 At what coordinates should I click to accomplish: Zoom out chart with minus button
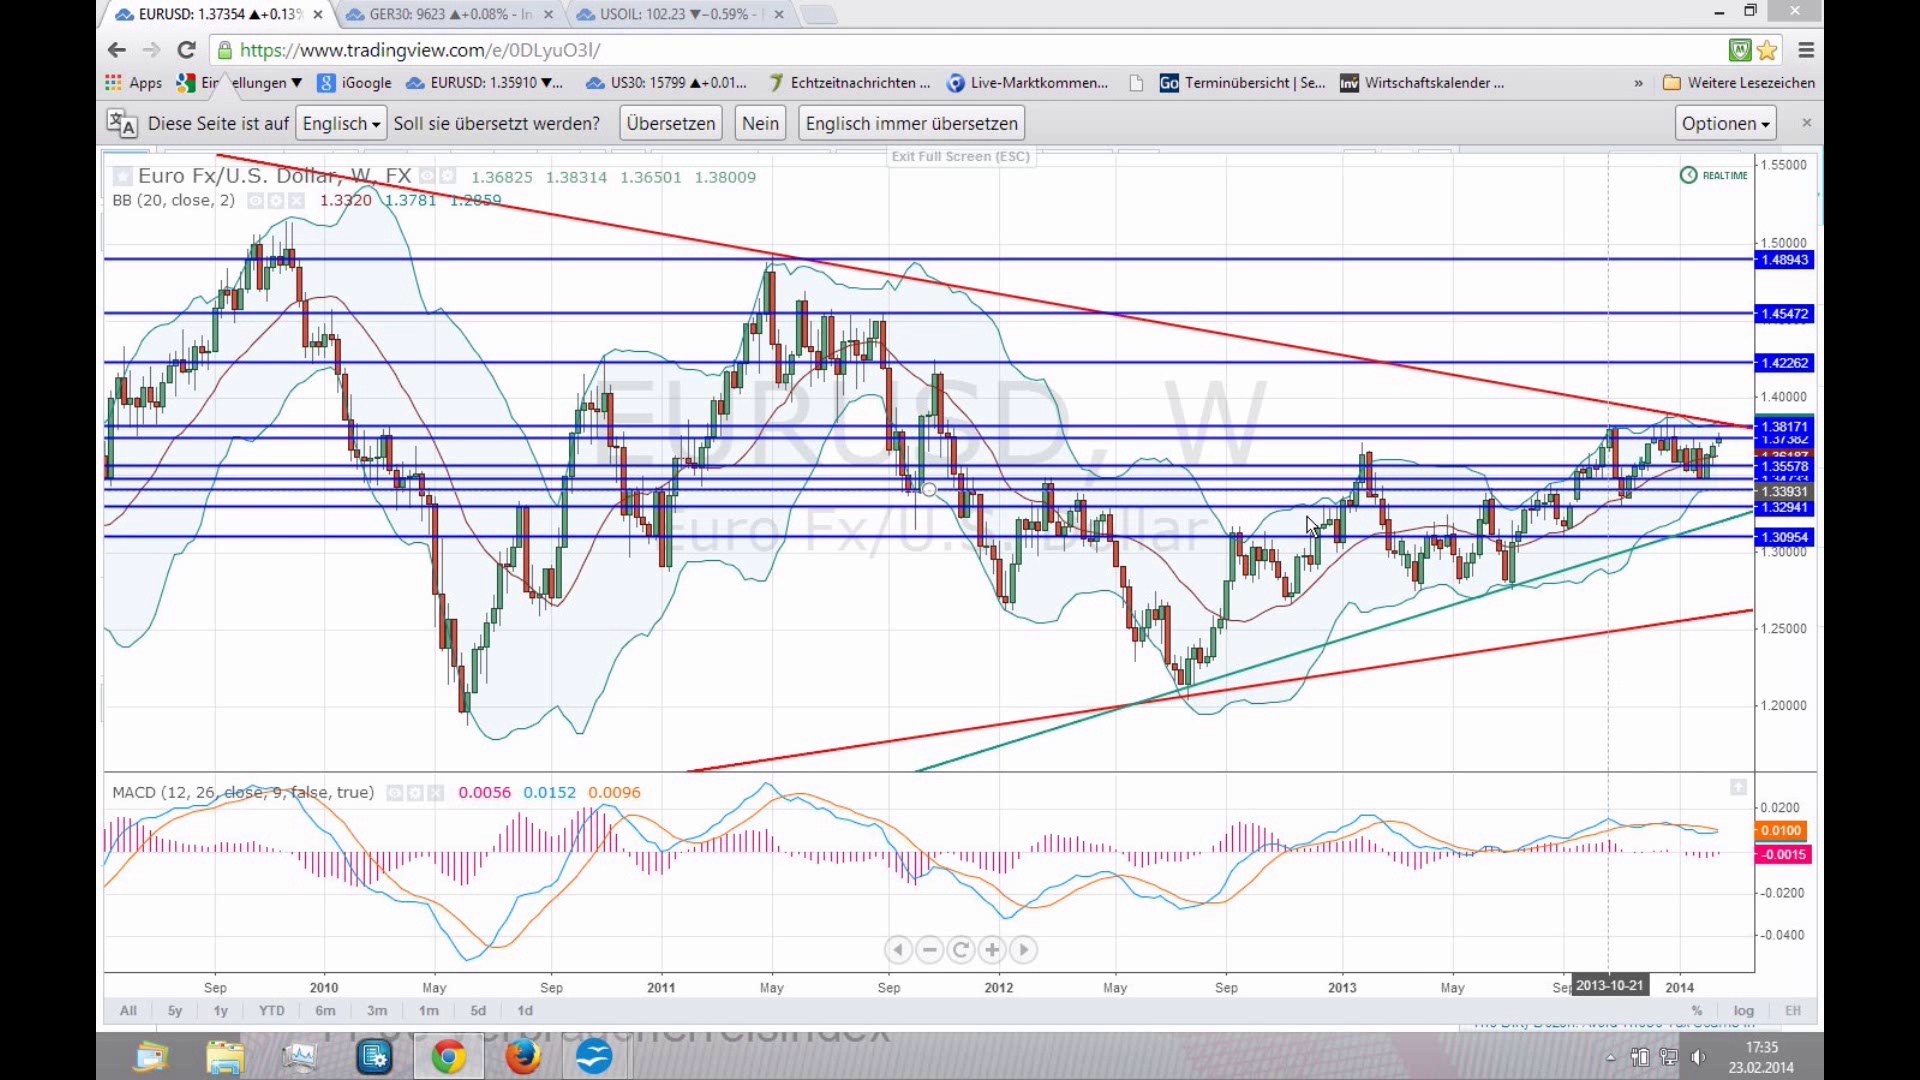click(x=929, y=950)
